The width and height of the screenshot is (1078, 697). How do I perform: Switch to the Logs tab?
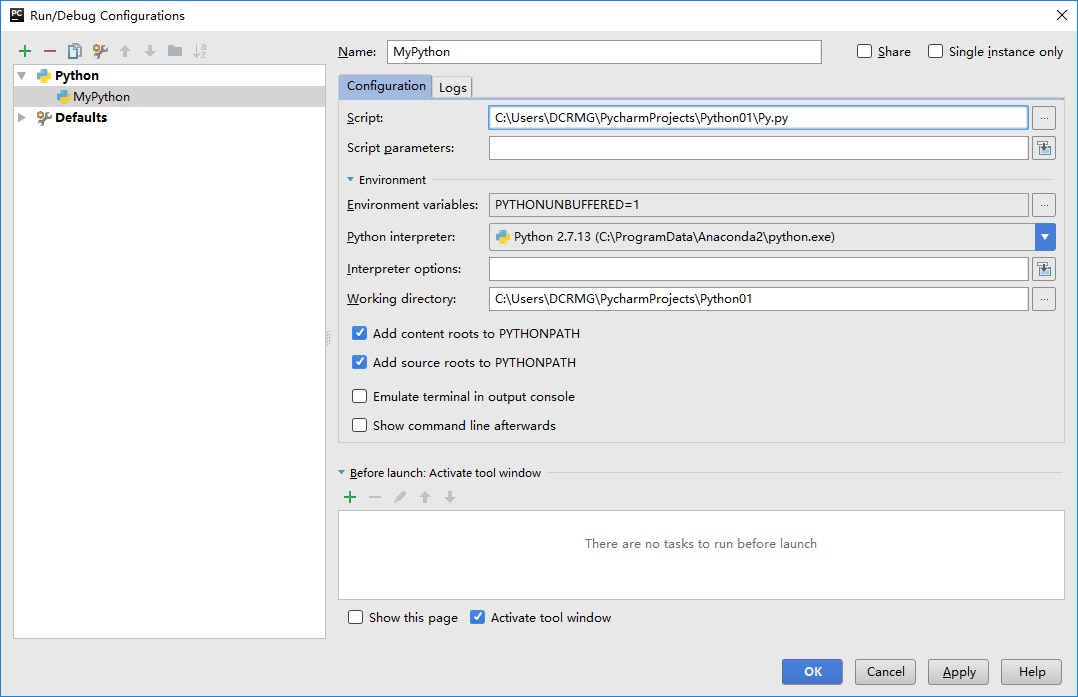pyautogui.click(x=452, y=87)
